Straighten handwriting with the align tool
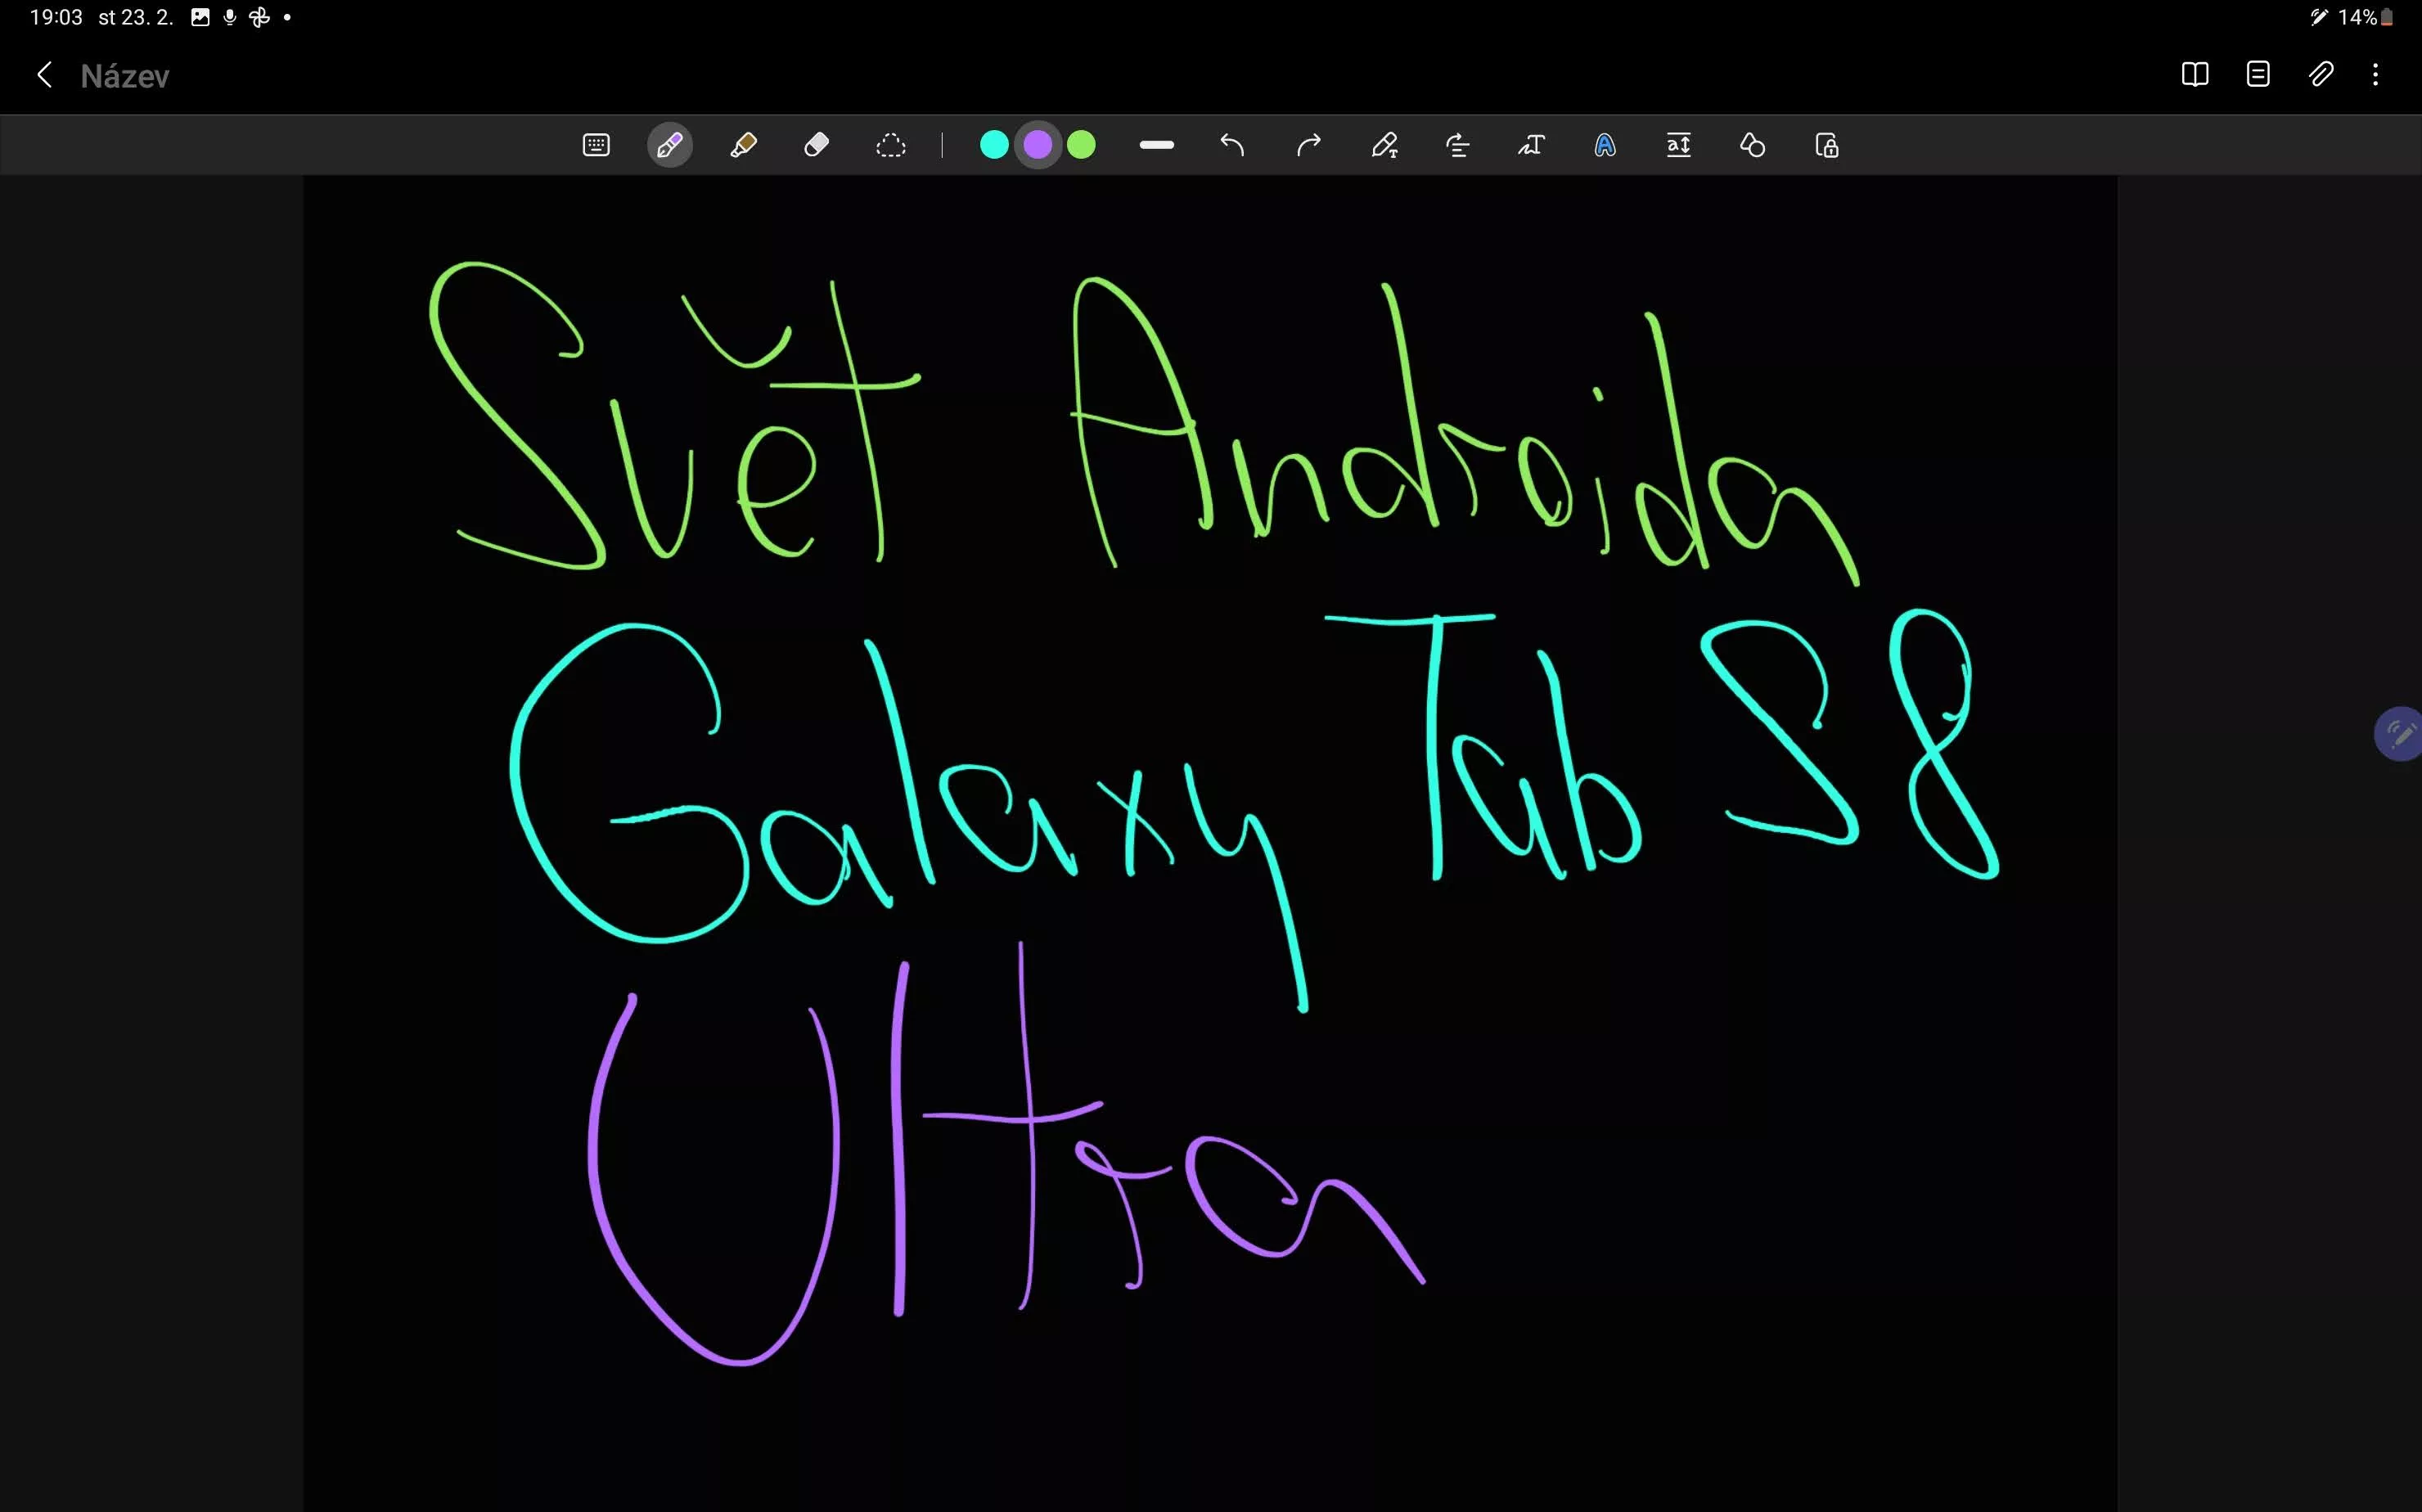Image resolution: width=2422 pixels, height=1512 pixels. (1458, 146)
